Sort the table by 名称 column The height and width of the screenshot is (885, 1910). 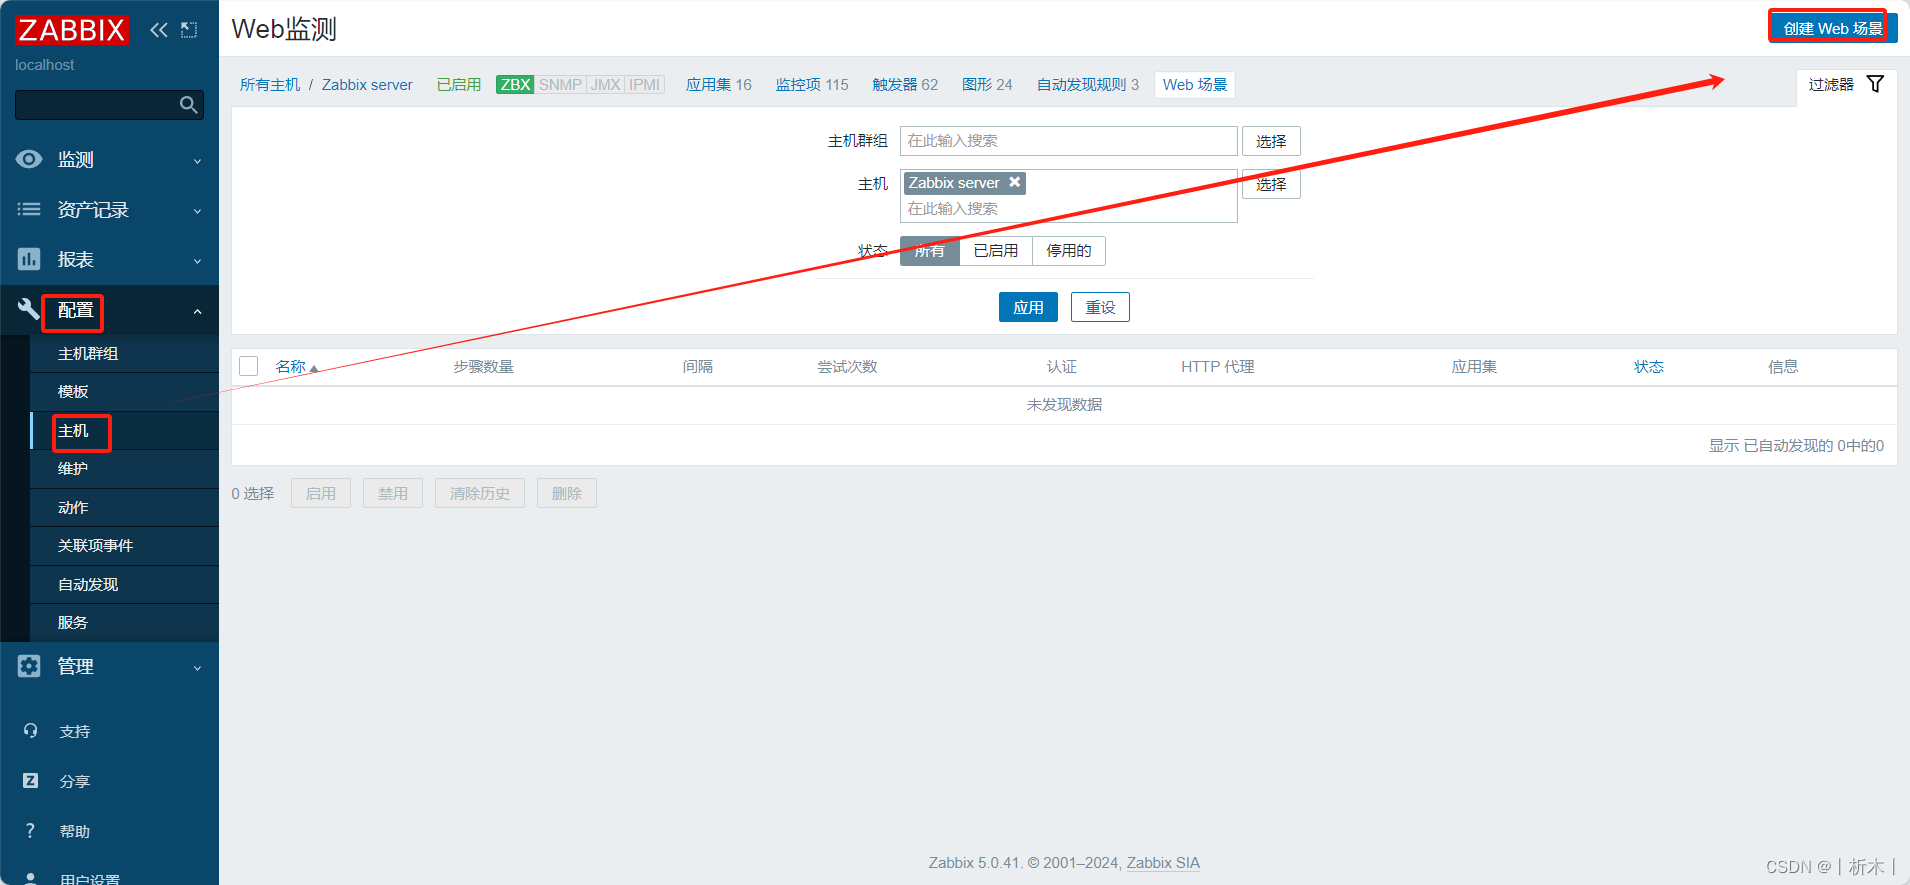click(296, 367)
